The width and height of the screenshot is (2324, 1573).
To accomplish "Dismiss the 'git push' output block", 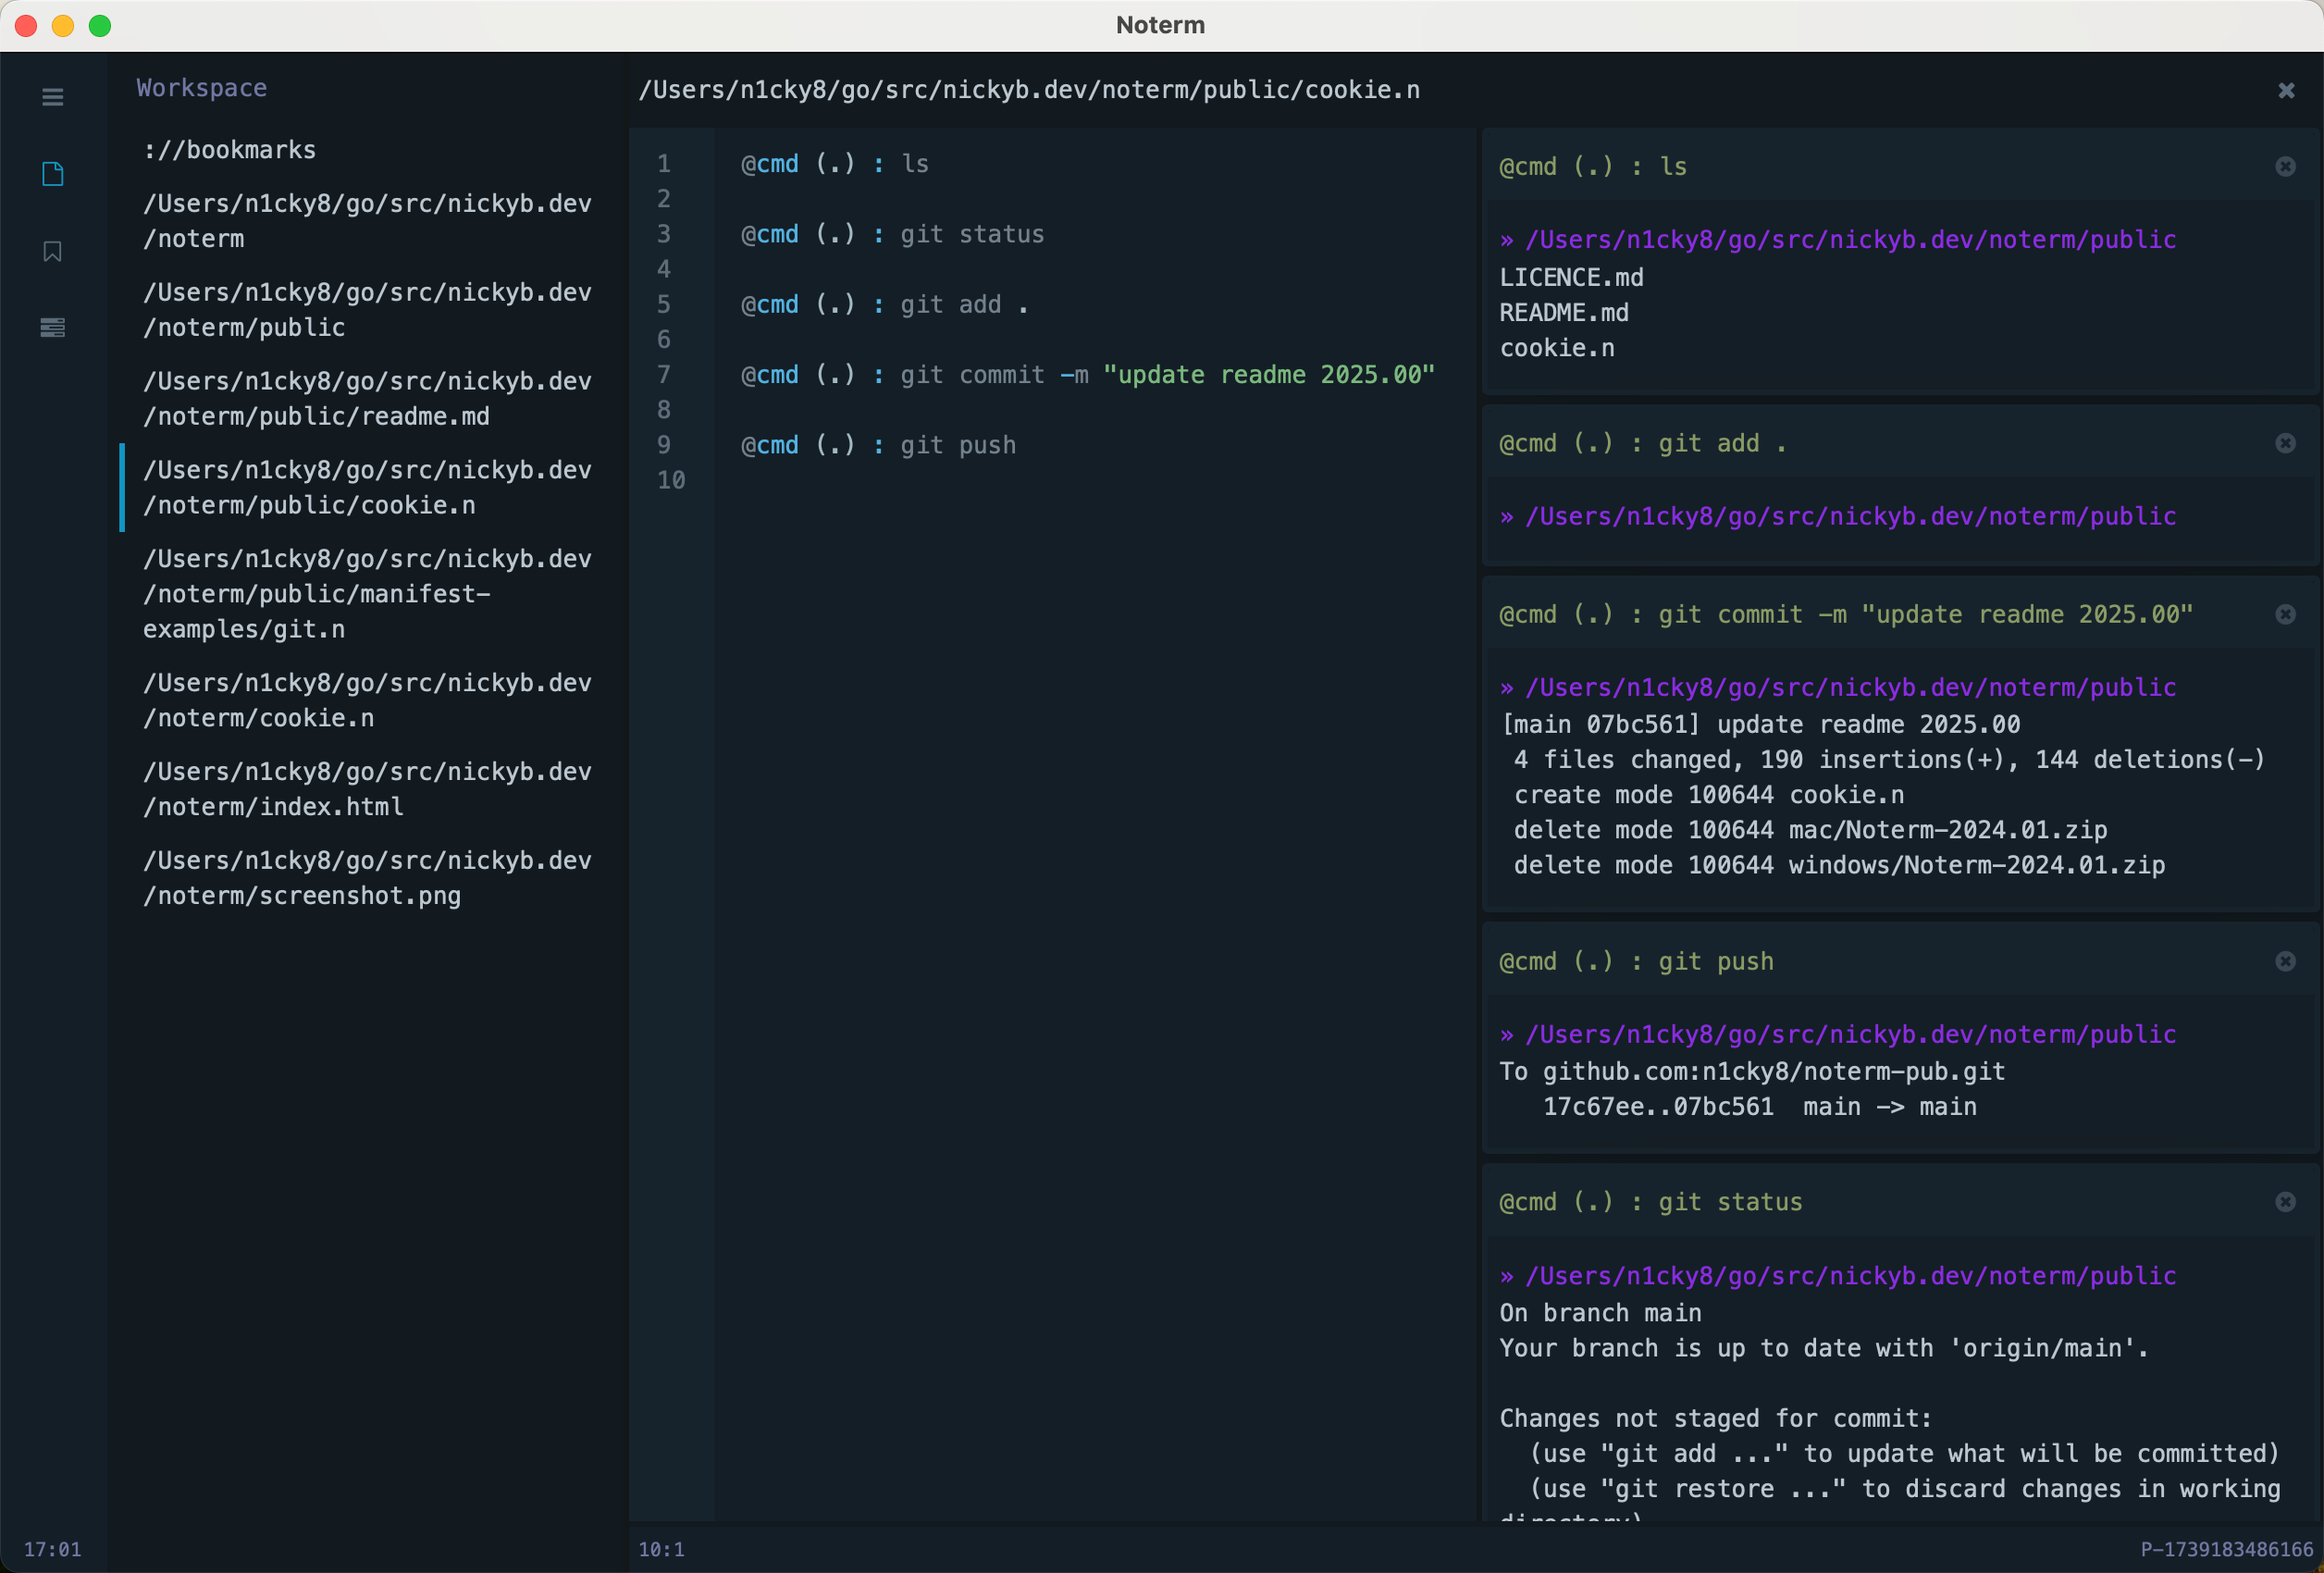I will (x=2285, y=962).
